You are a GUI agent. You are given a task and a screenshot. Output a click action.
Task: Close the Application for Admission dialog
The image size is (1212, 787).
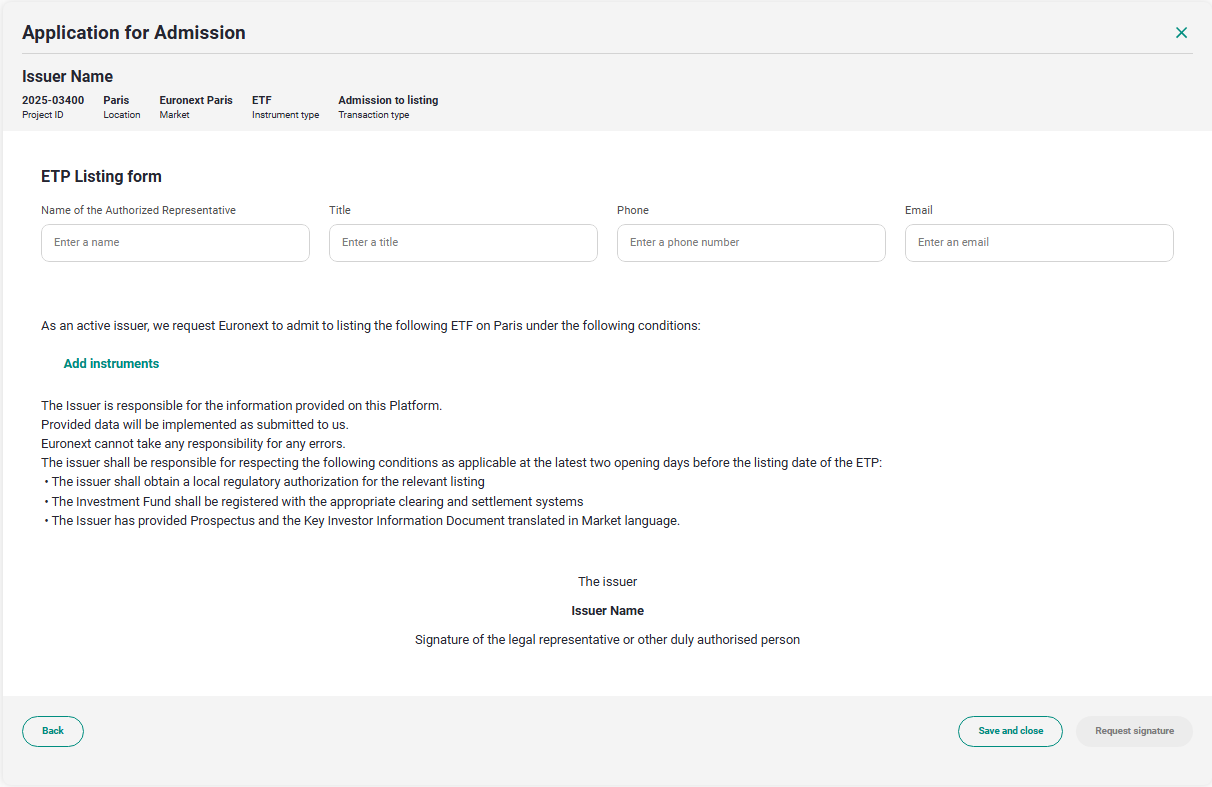[1181, 33]
